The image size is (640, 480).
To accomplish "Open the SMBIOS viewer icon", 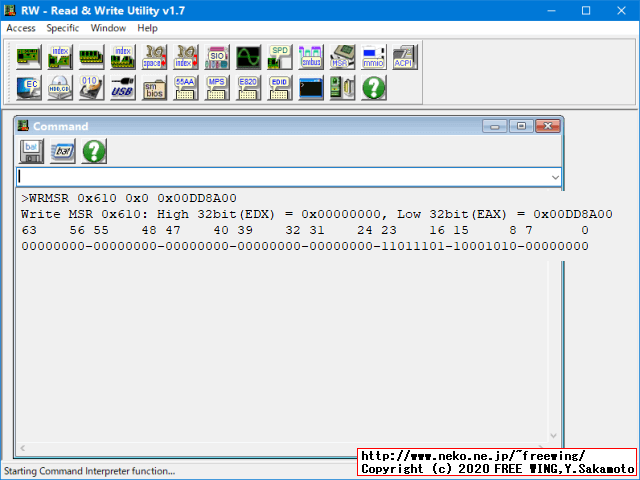I will [x=154, y=88].
